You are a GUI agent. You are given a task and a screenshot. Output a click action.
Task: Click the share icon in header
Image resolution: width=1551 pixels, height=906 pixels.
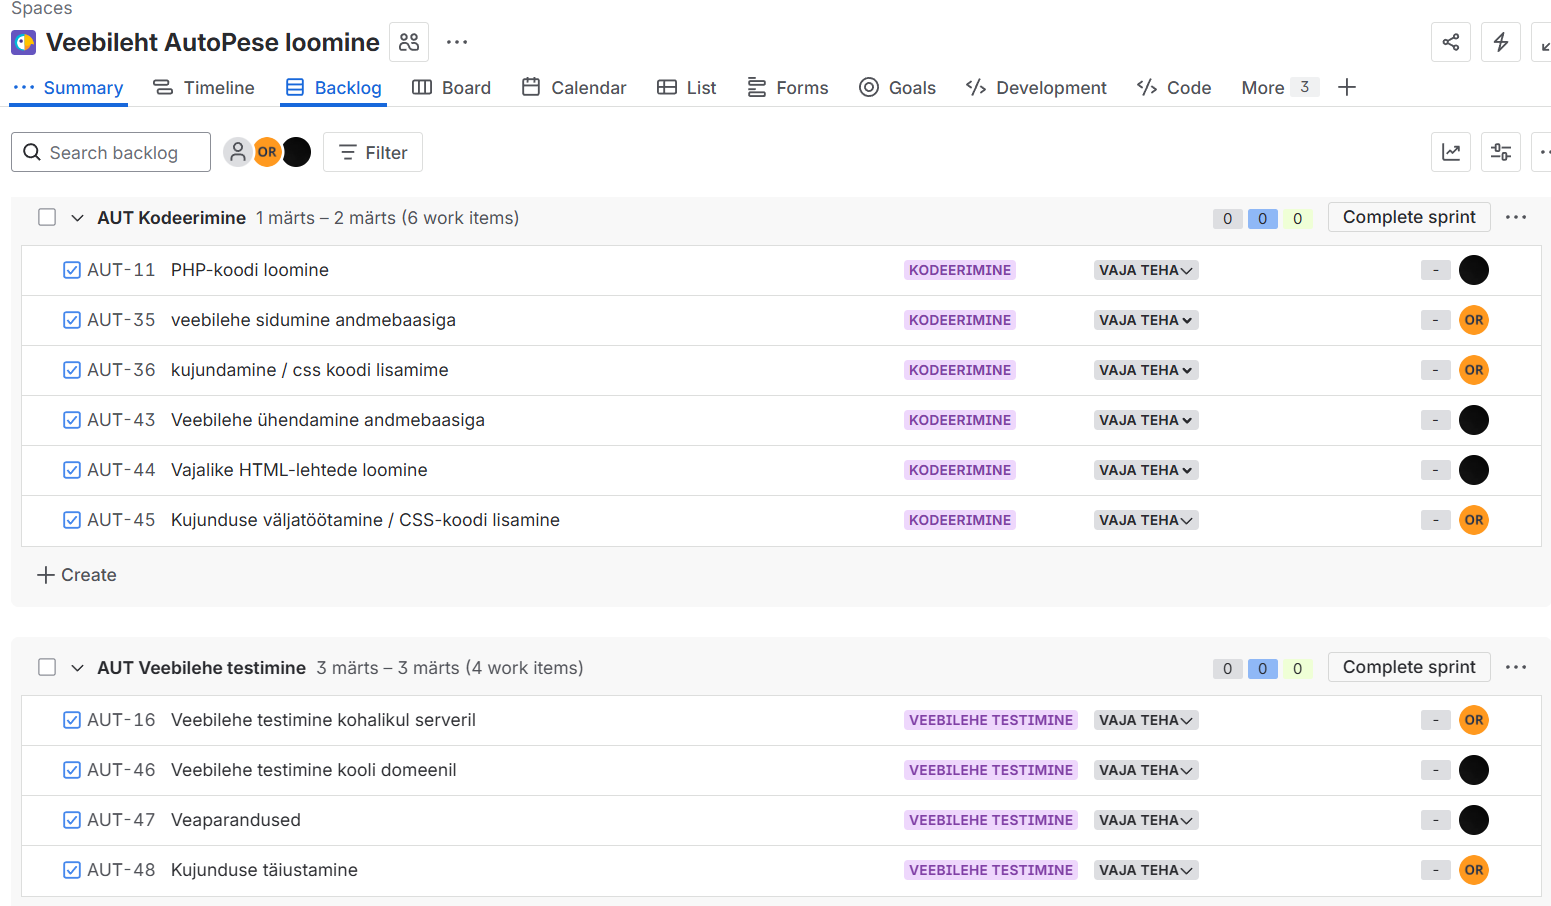tap(1450, 42)
